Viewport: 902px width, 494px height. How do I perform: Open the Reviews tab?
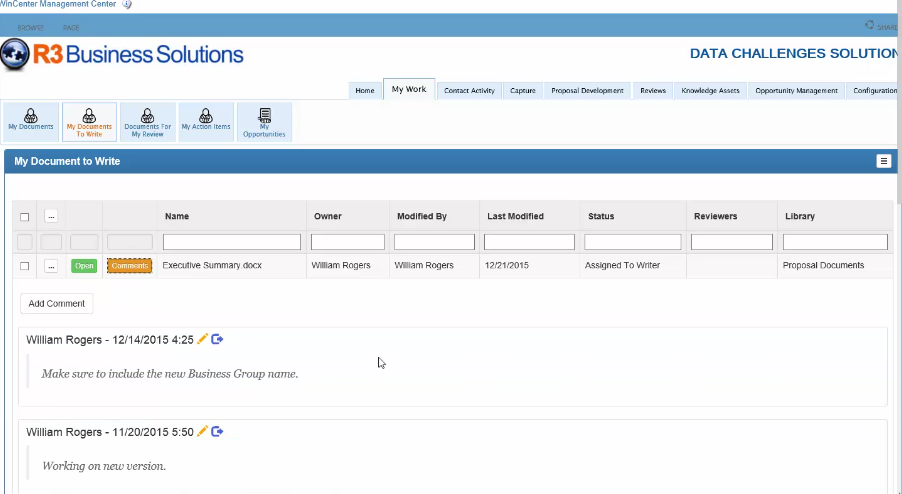tap(653, 90)
